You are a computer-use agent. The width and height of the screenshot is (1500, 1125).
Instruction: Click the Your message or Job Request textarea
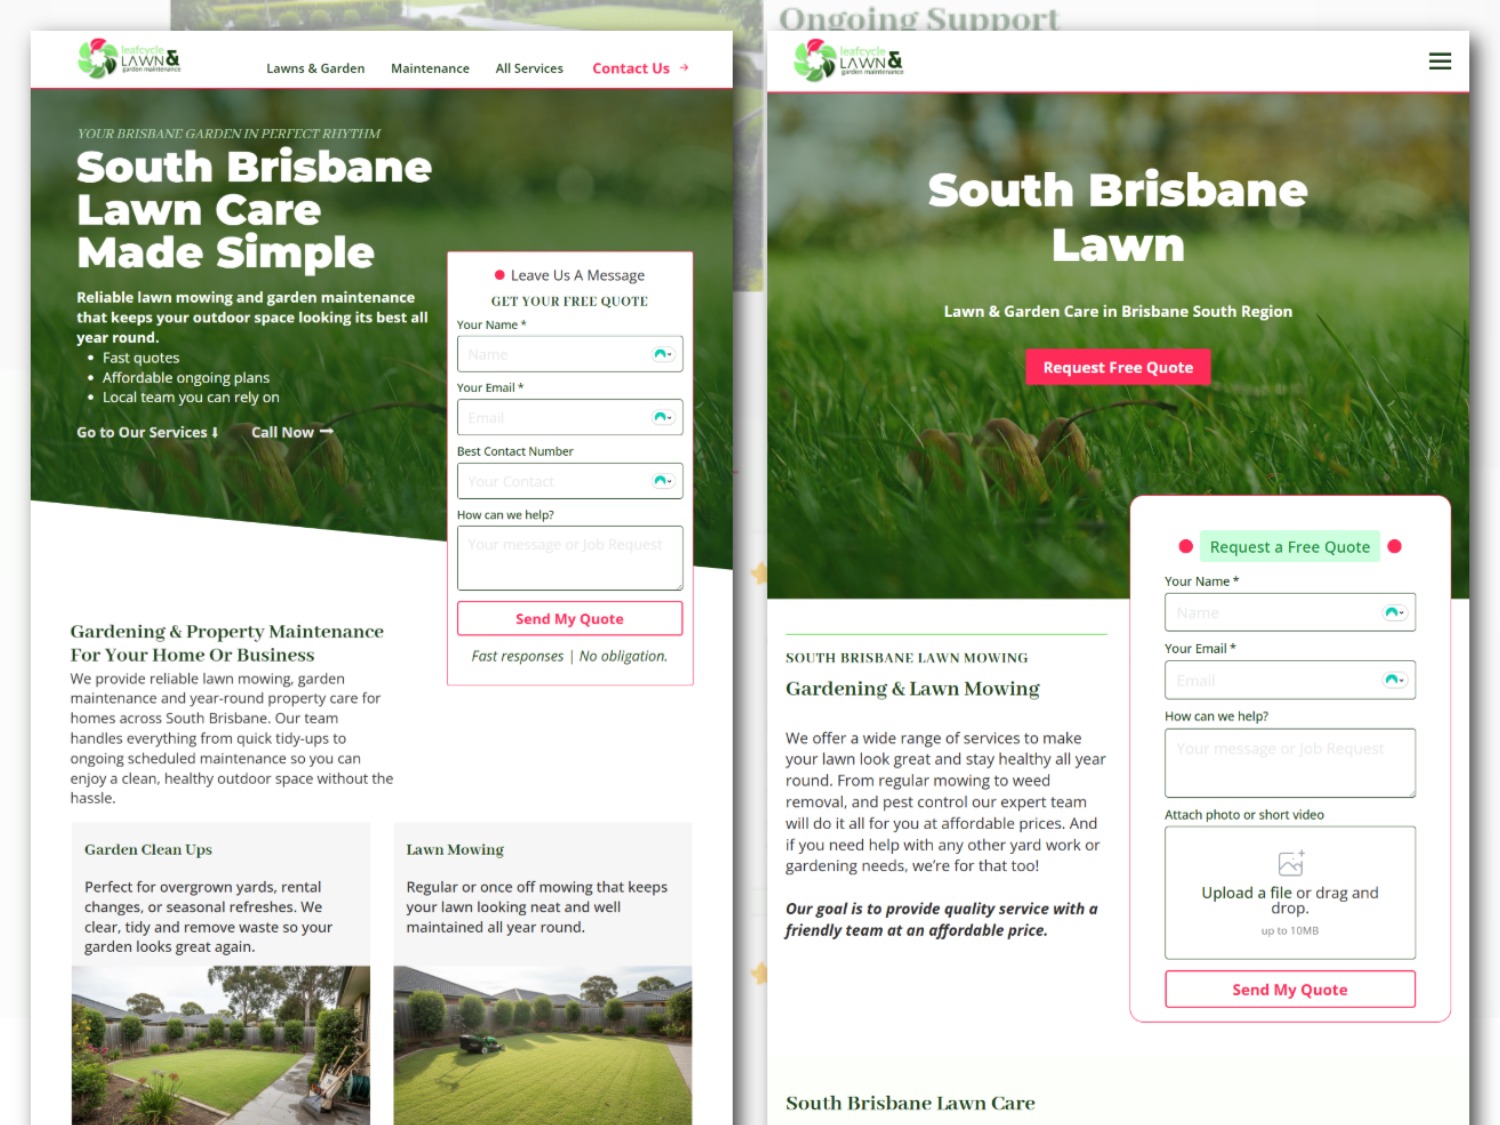(569, 557)
